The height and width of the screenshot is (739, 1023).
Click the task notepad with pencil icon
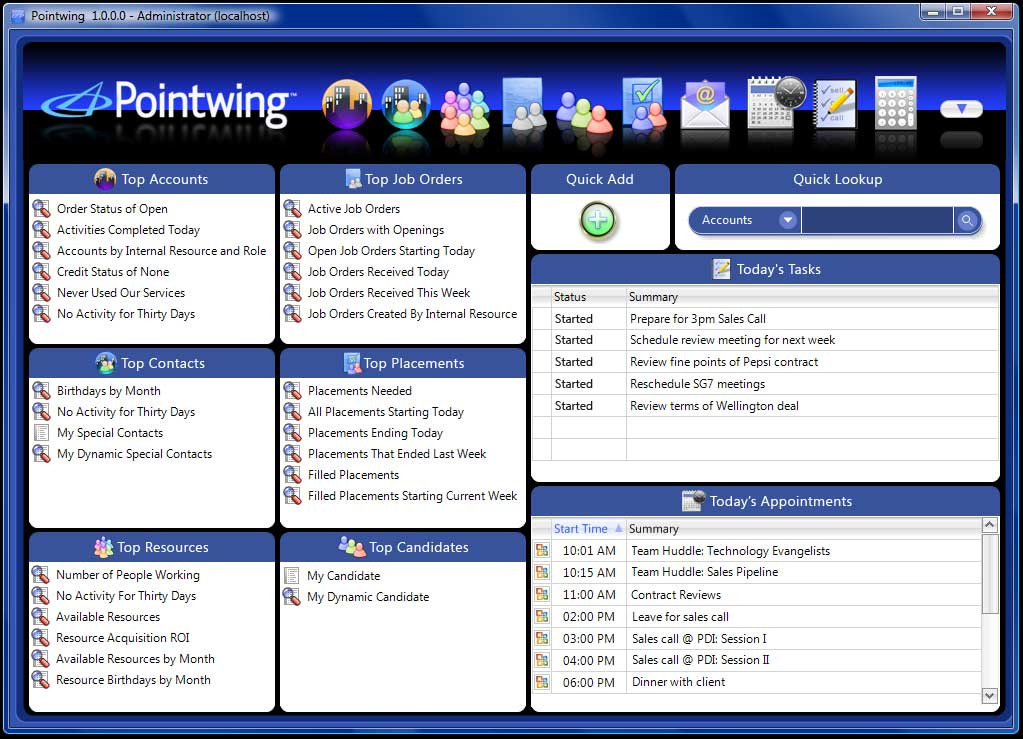point(835,104)
